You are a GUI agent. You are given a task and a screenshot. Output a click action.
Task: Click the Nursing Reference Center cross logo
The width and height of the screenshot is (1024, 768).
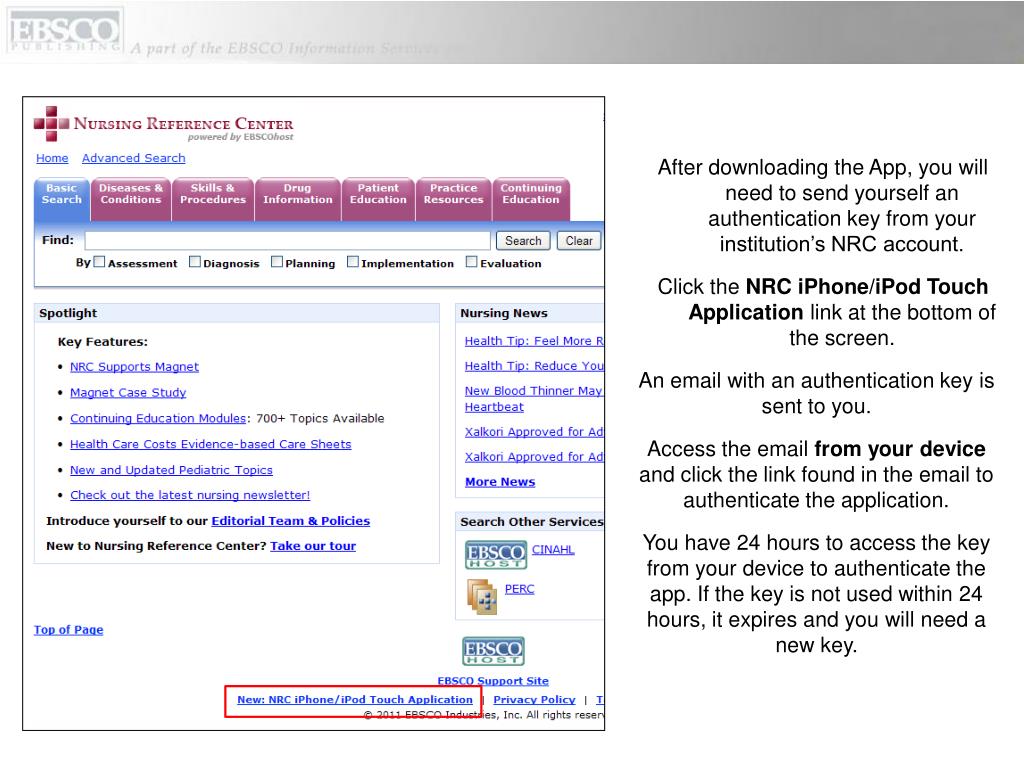coord(52,123)
